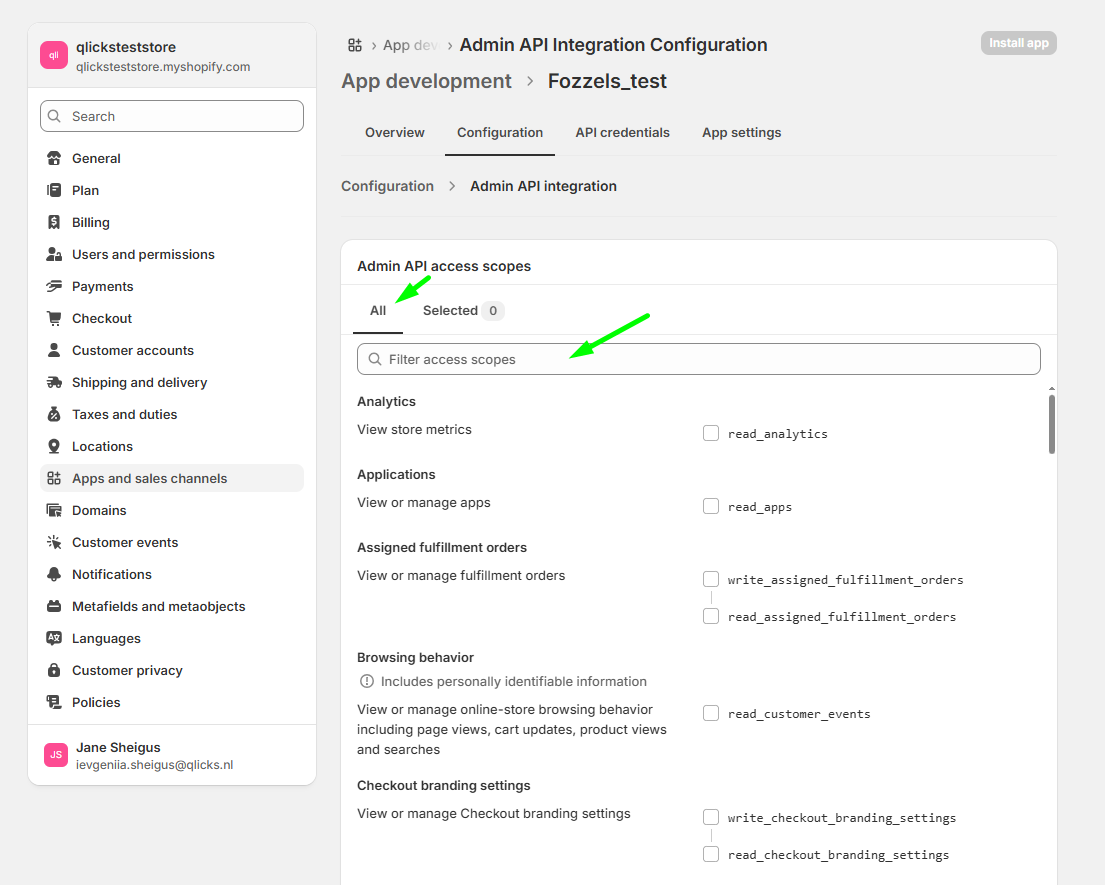Click the Payments hand icon
The height and width of the screenshot is (885, 1105).
(54, 287)
